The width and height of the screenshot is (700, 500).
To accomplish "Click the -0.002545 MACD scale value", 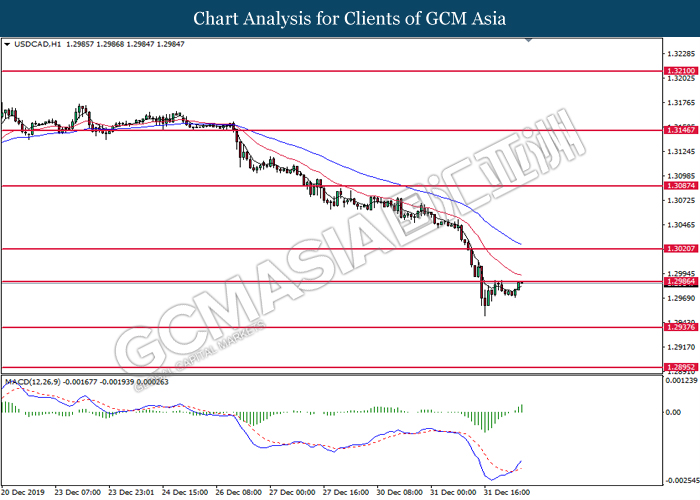I will click(681, 481).
